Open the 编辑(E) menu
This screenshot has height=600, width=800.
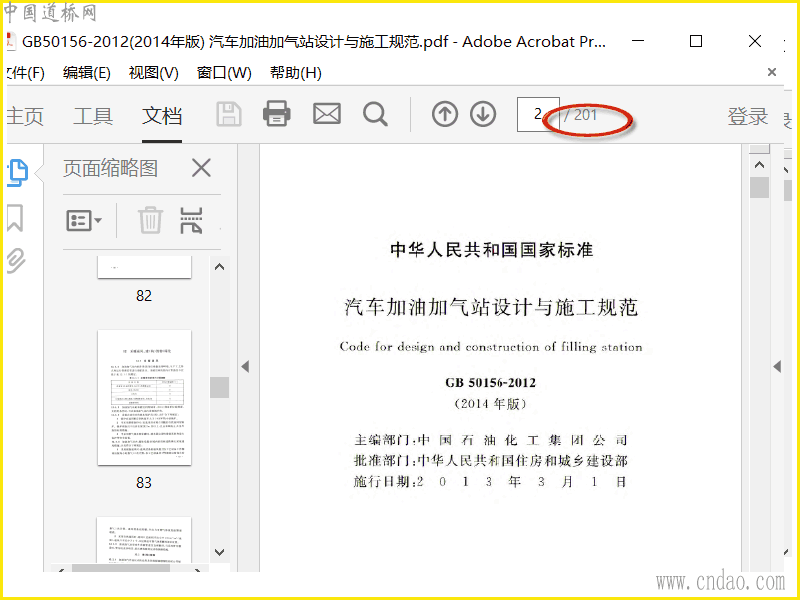87,73
